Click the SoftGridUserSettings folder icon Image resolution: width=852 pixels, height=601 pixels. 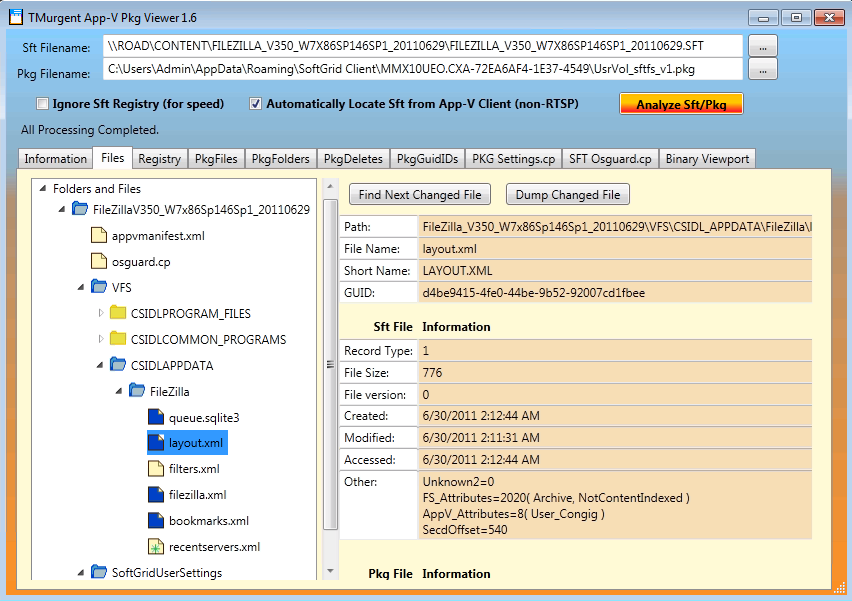99,572
